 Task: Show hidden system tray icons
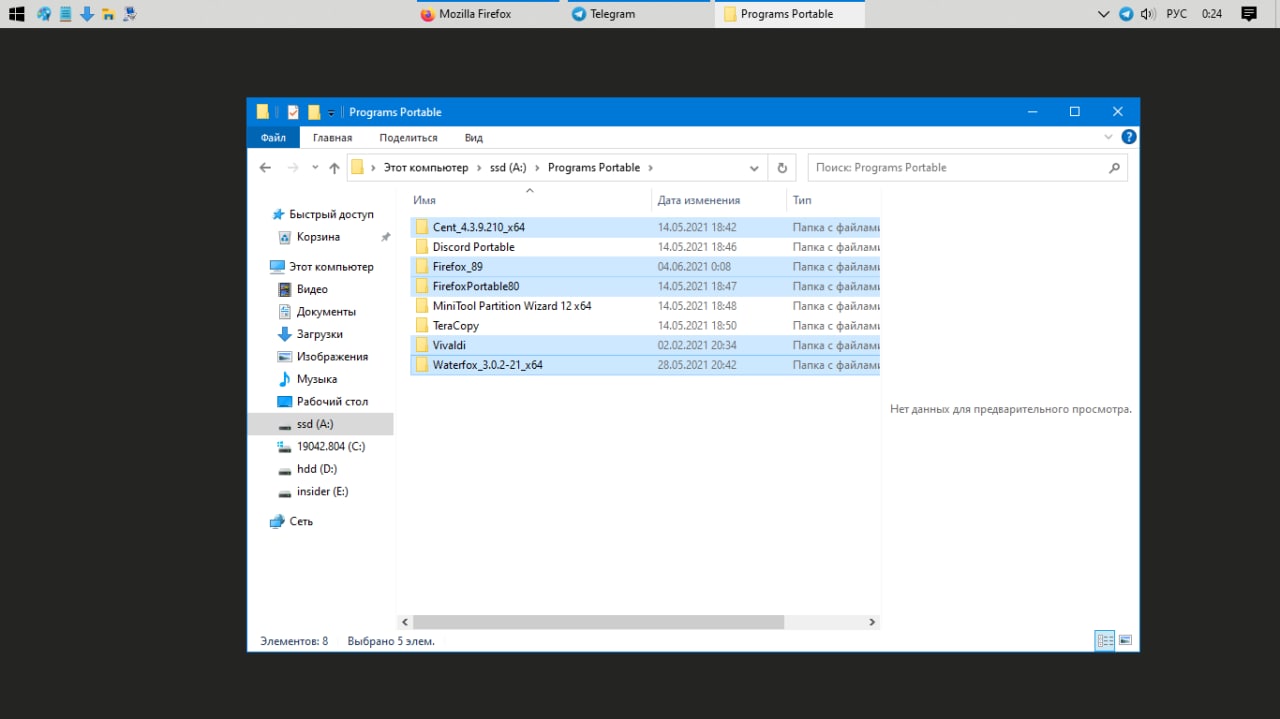point(1104,14)
